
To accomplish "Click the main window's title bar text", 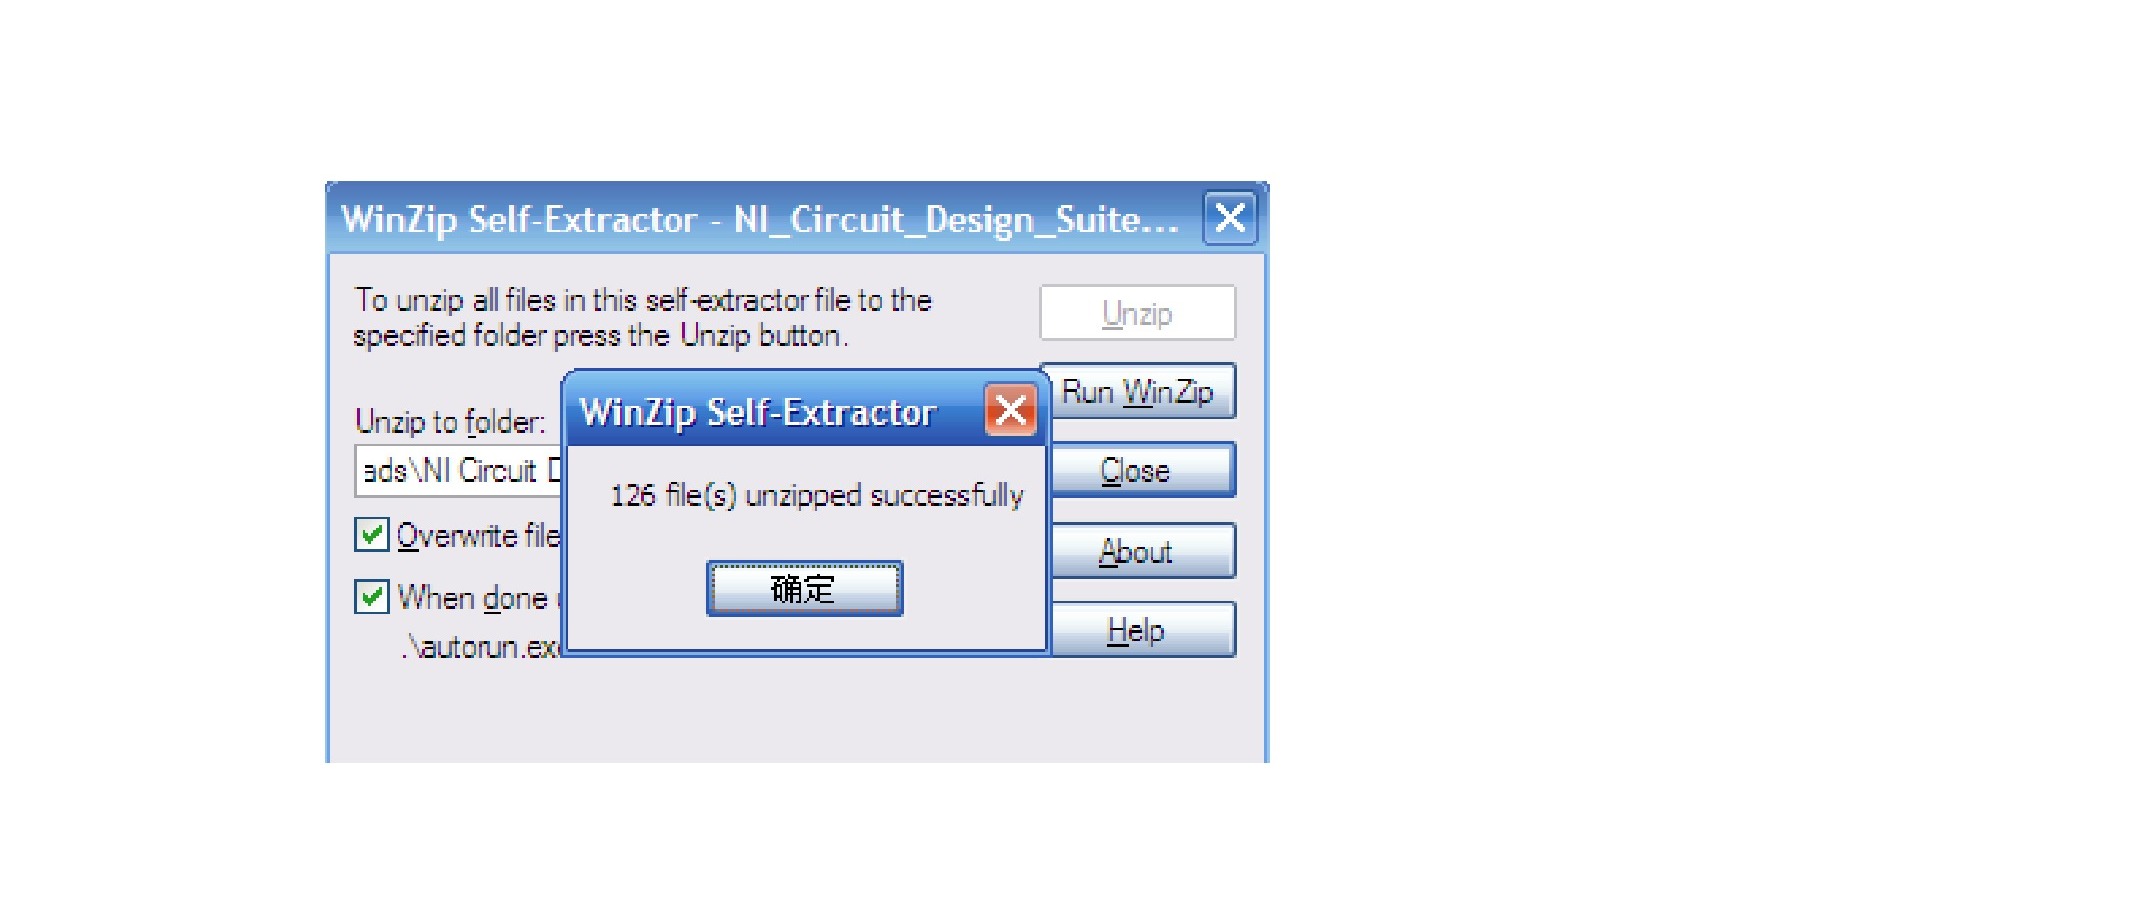I will point(760,219).
